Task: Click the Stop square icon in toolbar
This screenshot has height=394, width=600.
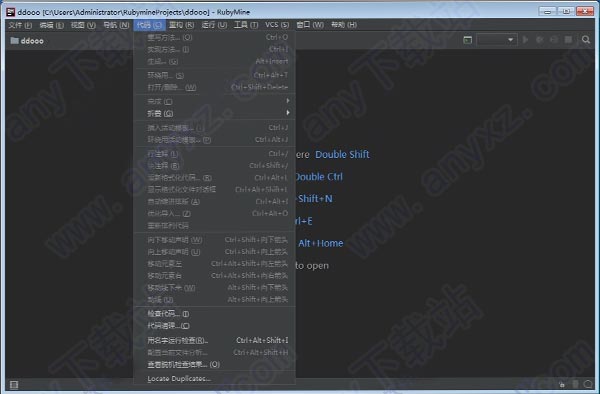Action: coord(568,40)
